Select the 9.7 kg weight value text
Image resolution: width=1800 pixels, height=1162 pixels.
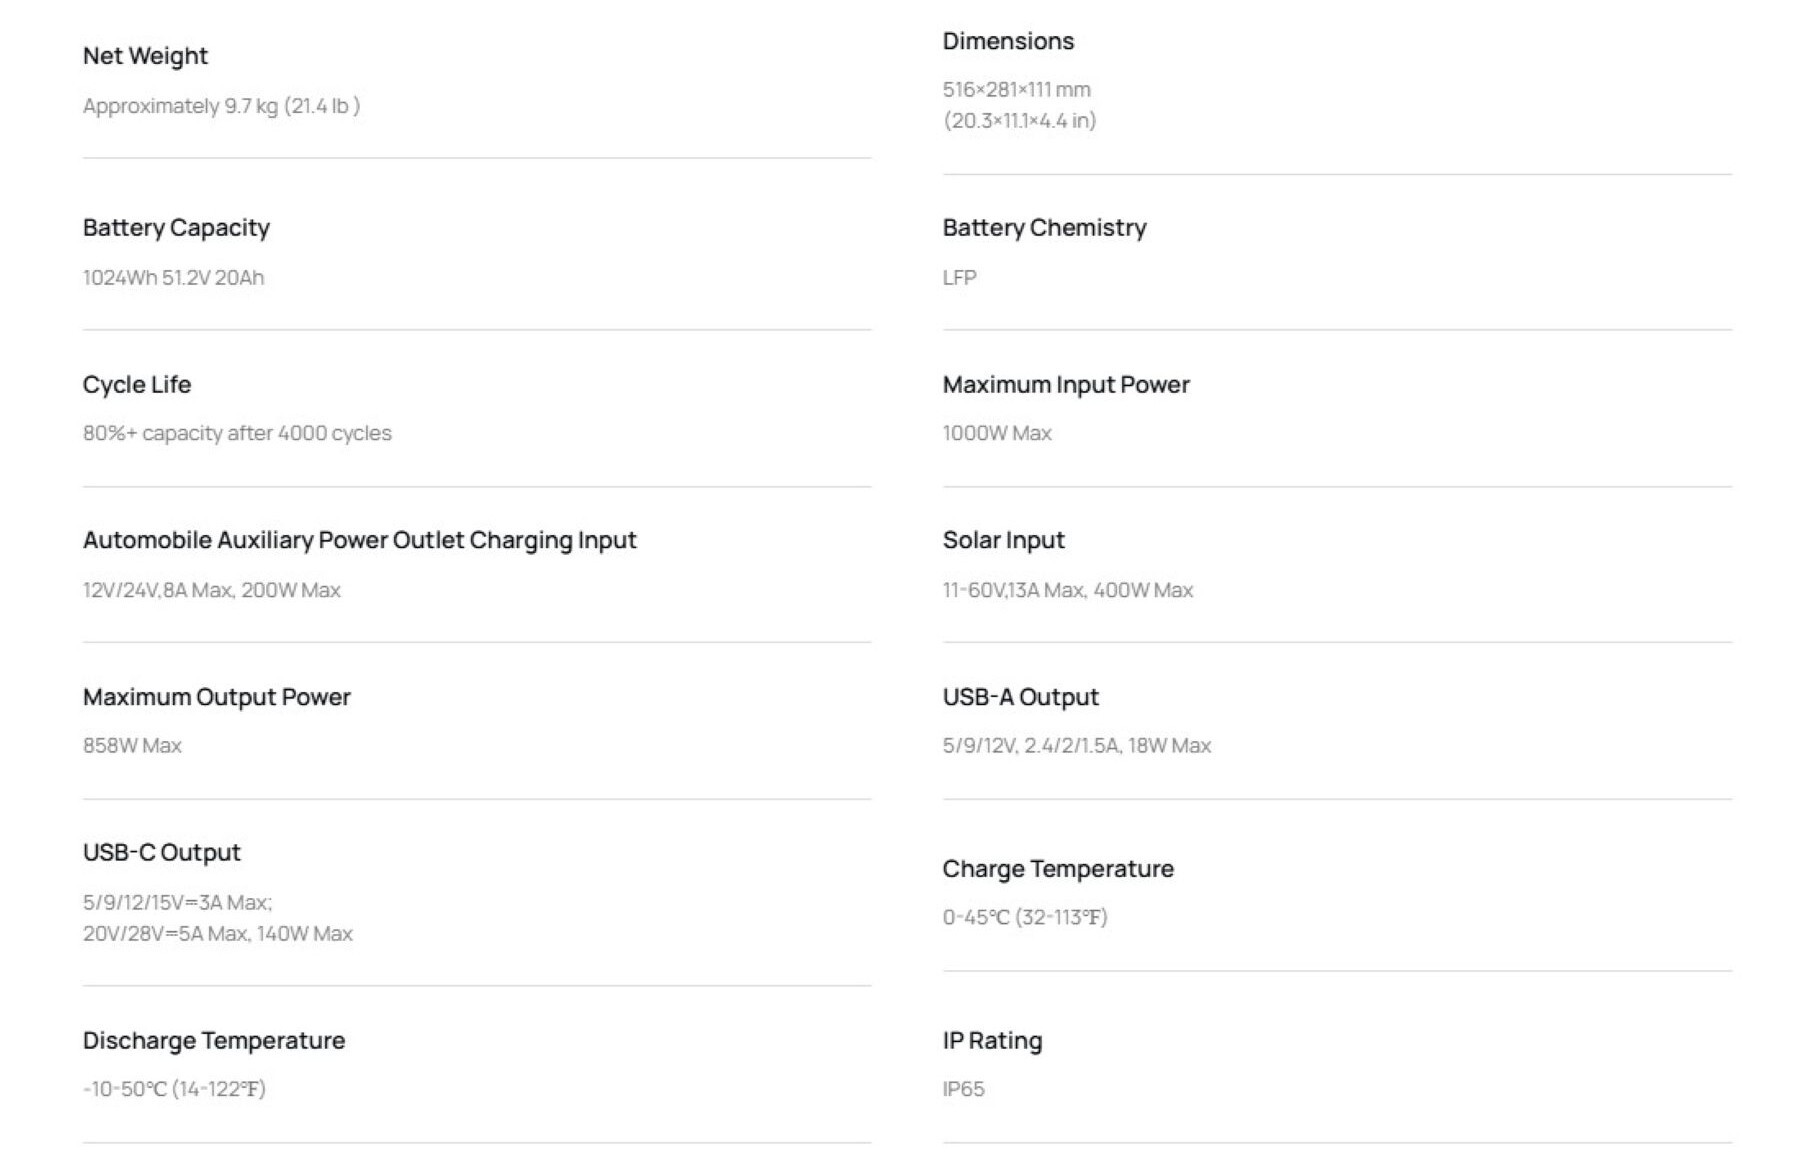221,106
